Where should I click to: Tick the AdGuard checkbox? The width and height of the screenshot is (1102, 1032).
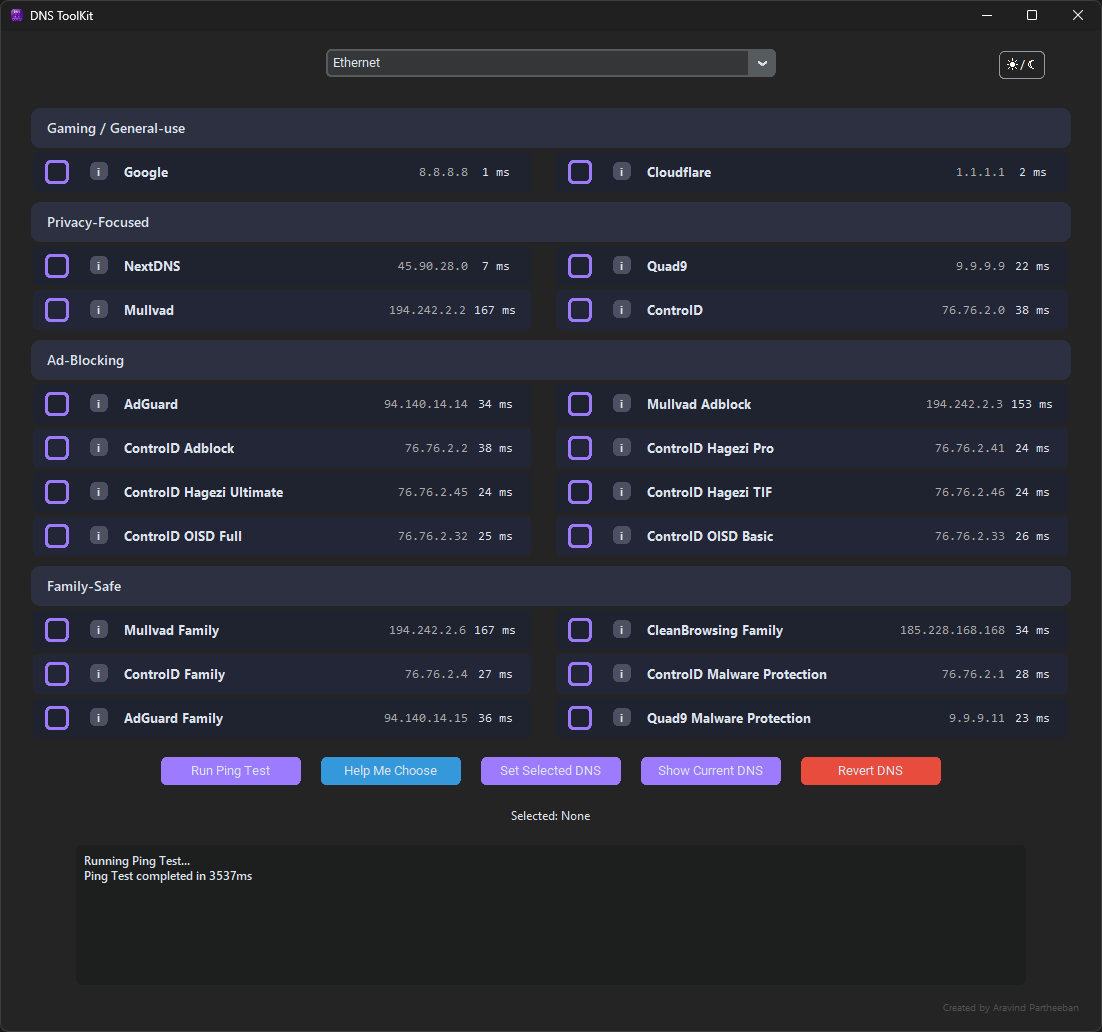click(57, 404)
